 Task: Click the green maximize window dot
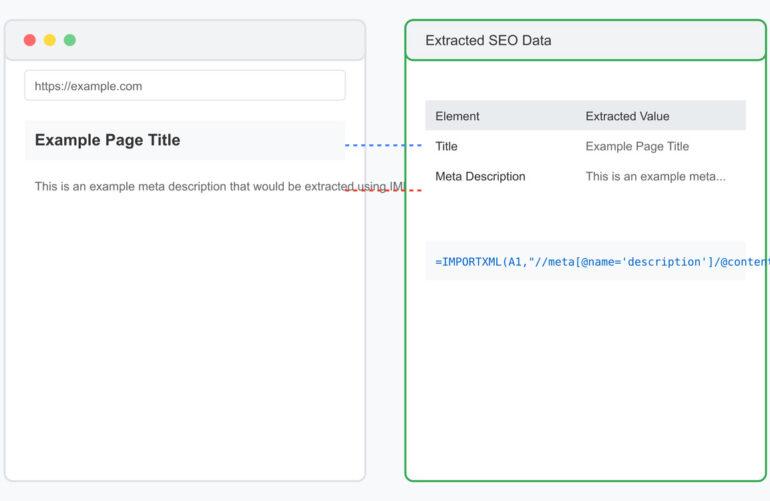coord(70,40)
